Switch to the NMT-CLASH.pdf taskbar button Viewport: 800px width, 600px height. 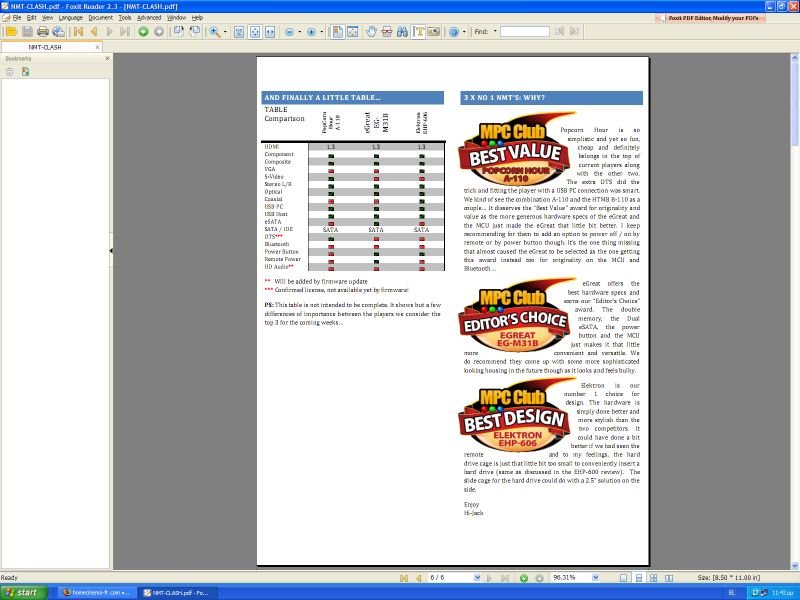click(x=179, y=593)
